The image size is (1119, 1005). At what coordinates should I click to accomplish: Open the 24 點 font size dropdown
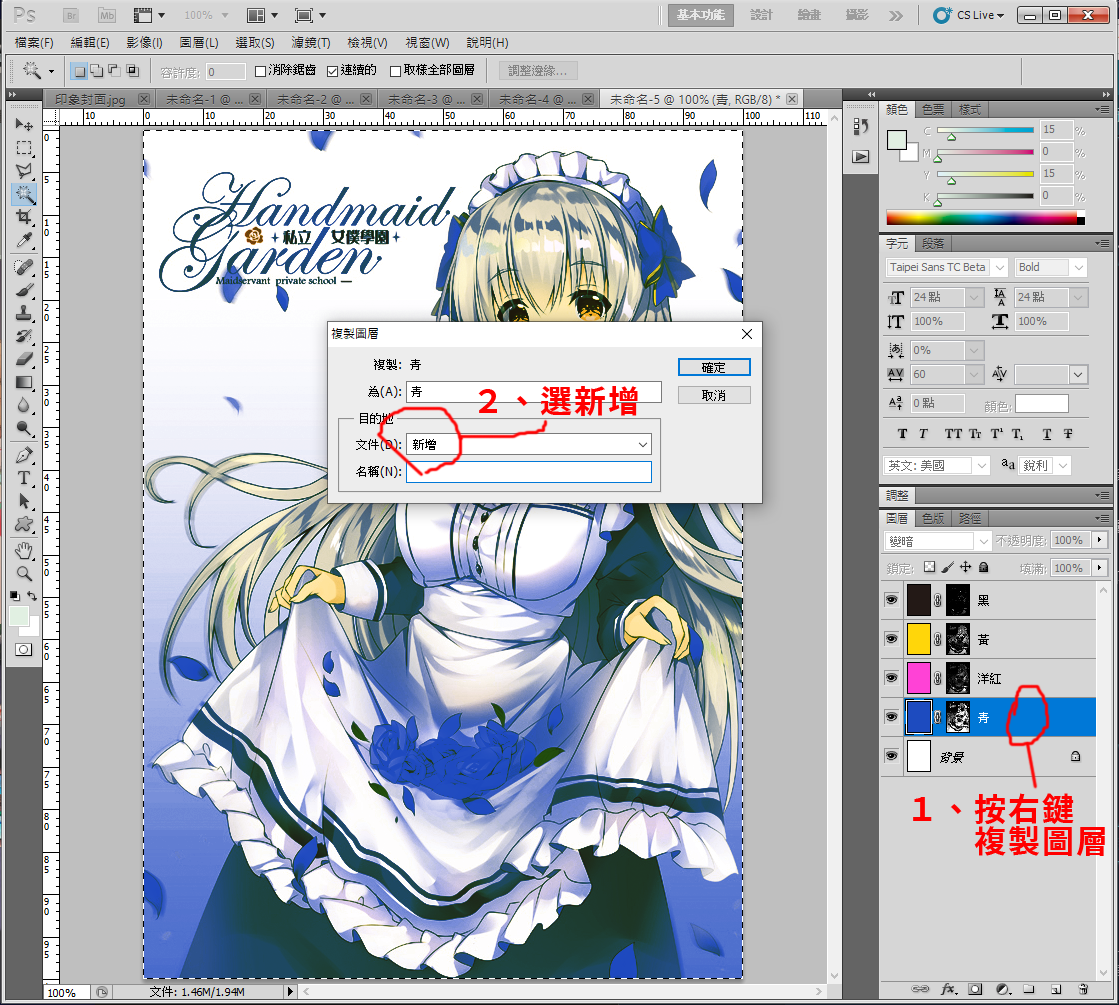pyautogui.click(x=974, y=297)
